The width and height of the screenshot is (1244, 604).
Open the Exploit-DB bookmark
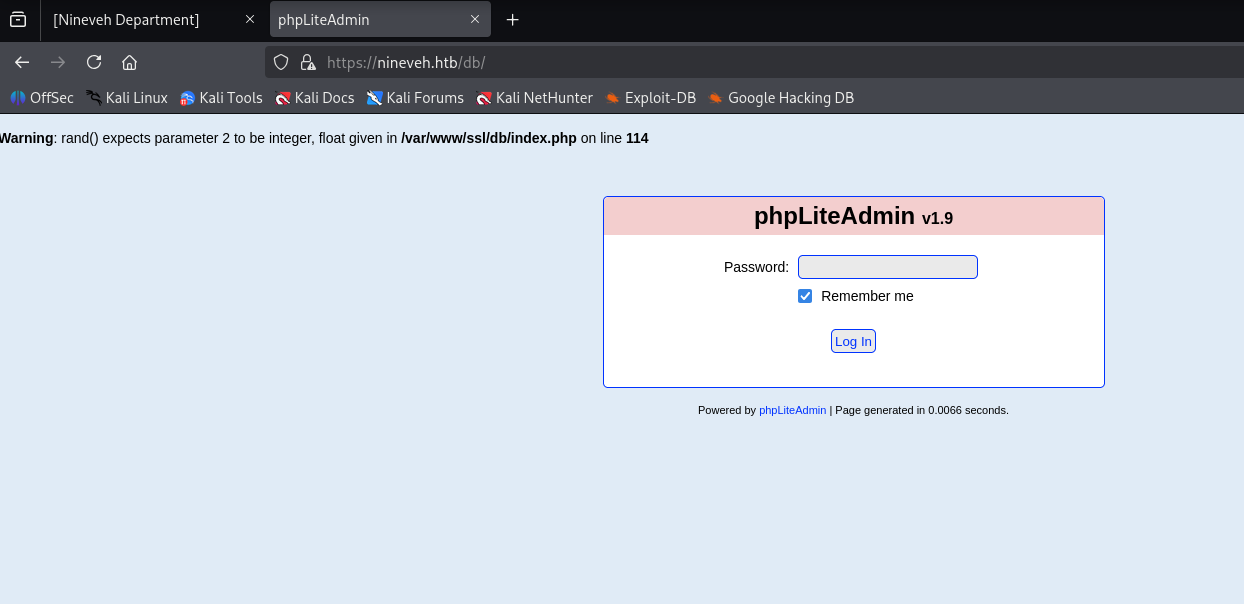click(x=651, y=98)
